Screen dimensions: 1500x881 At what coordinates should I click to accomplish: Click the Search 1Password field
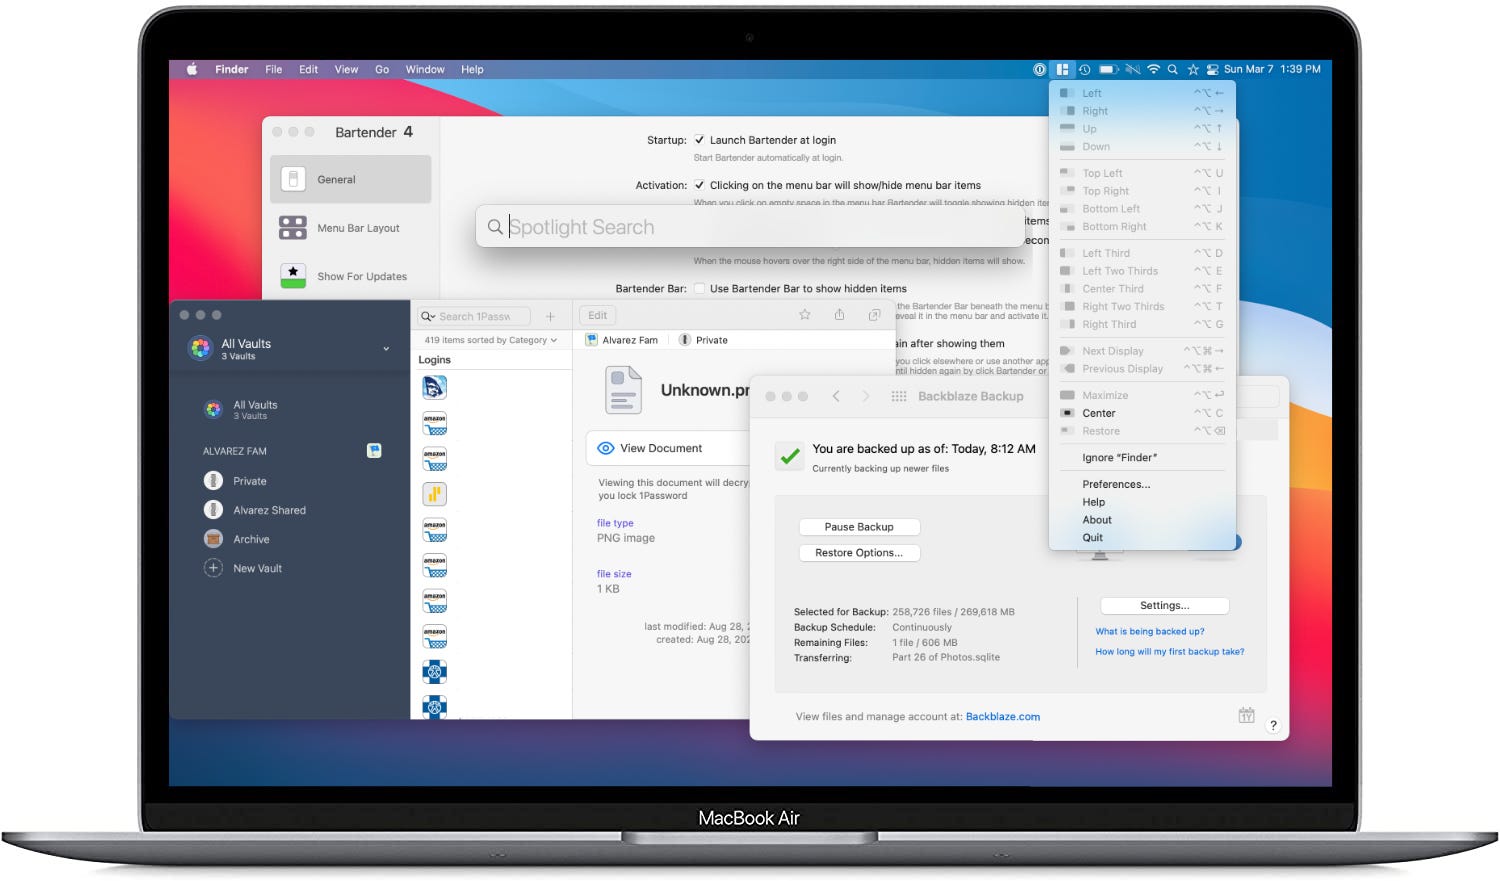(x=476, y=316)
